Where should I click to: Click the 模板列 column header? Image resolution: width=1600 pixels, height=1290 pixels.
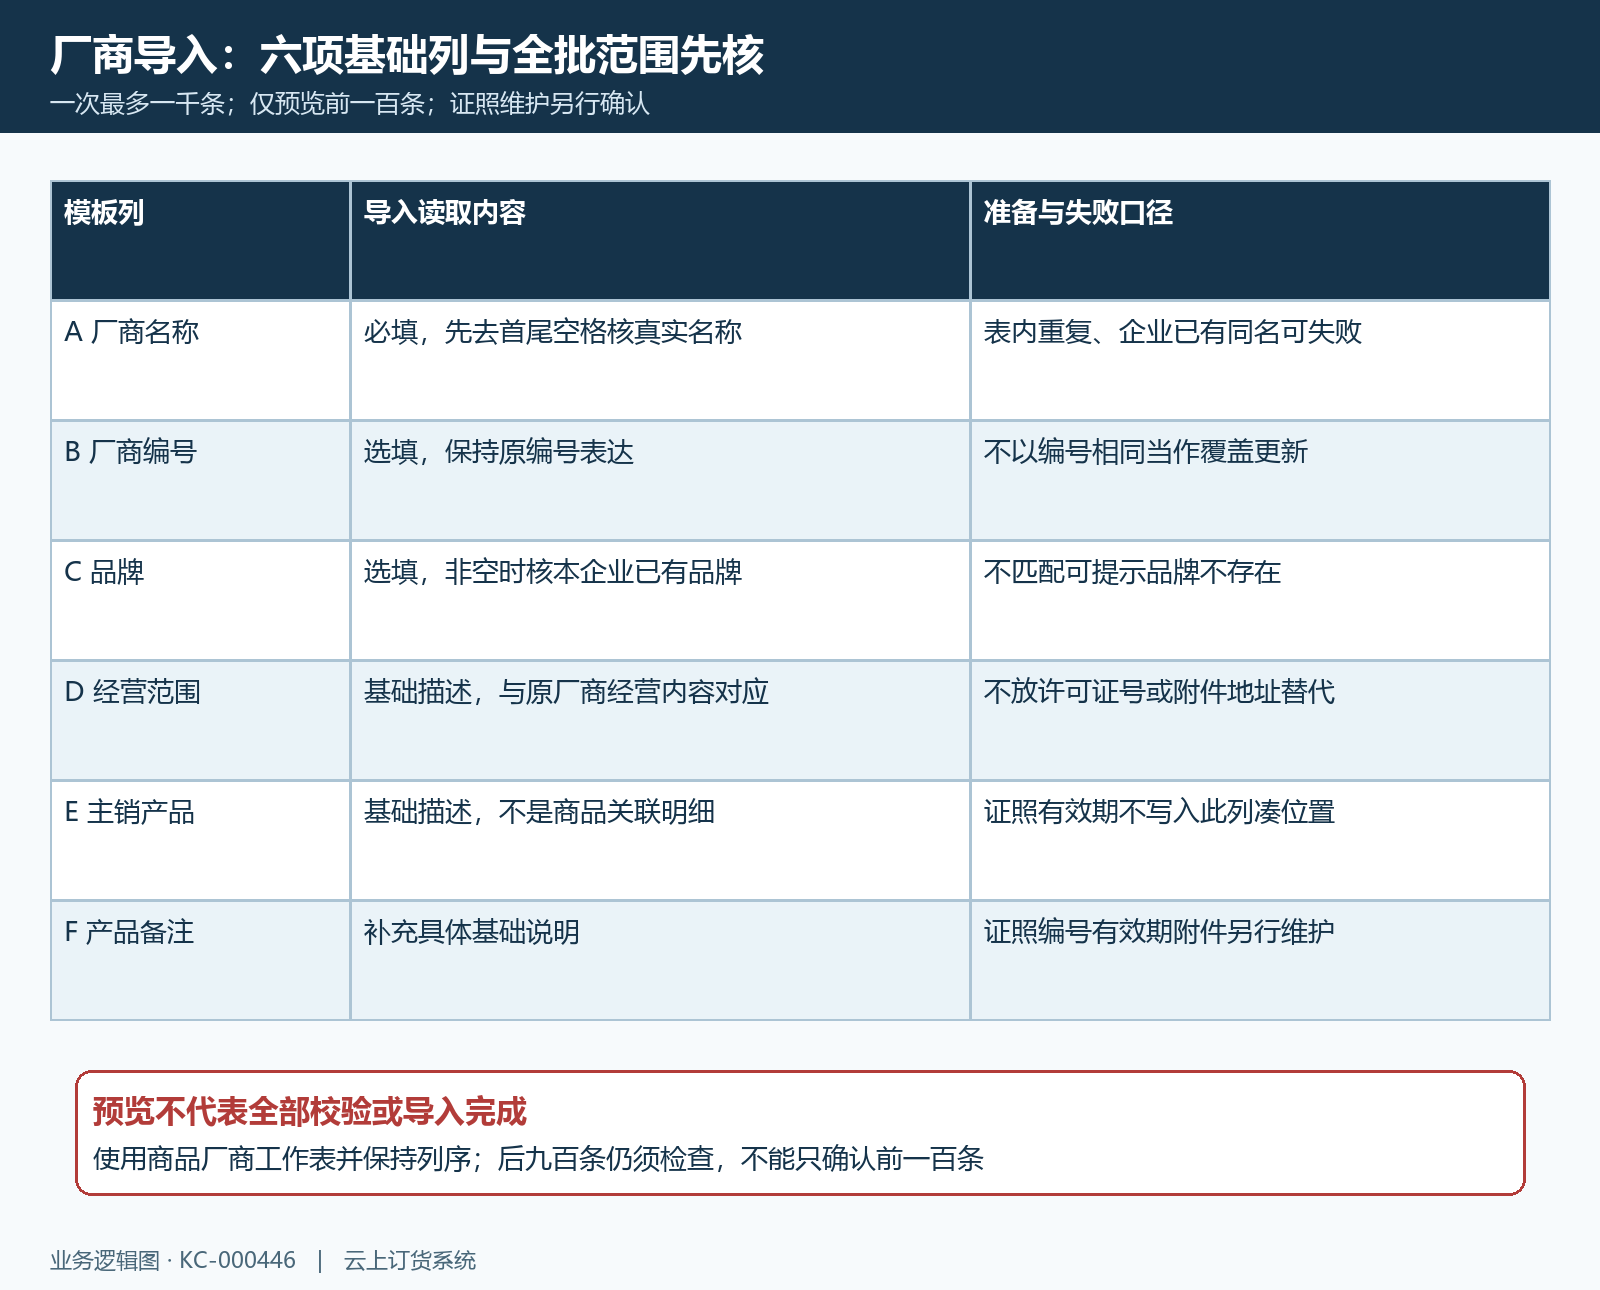200,241
